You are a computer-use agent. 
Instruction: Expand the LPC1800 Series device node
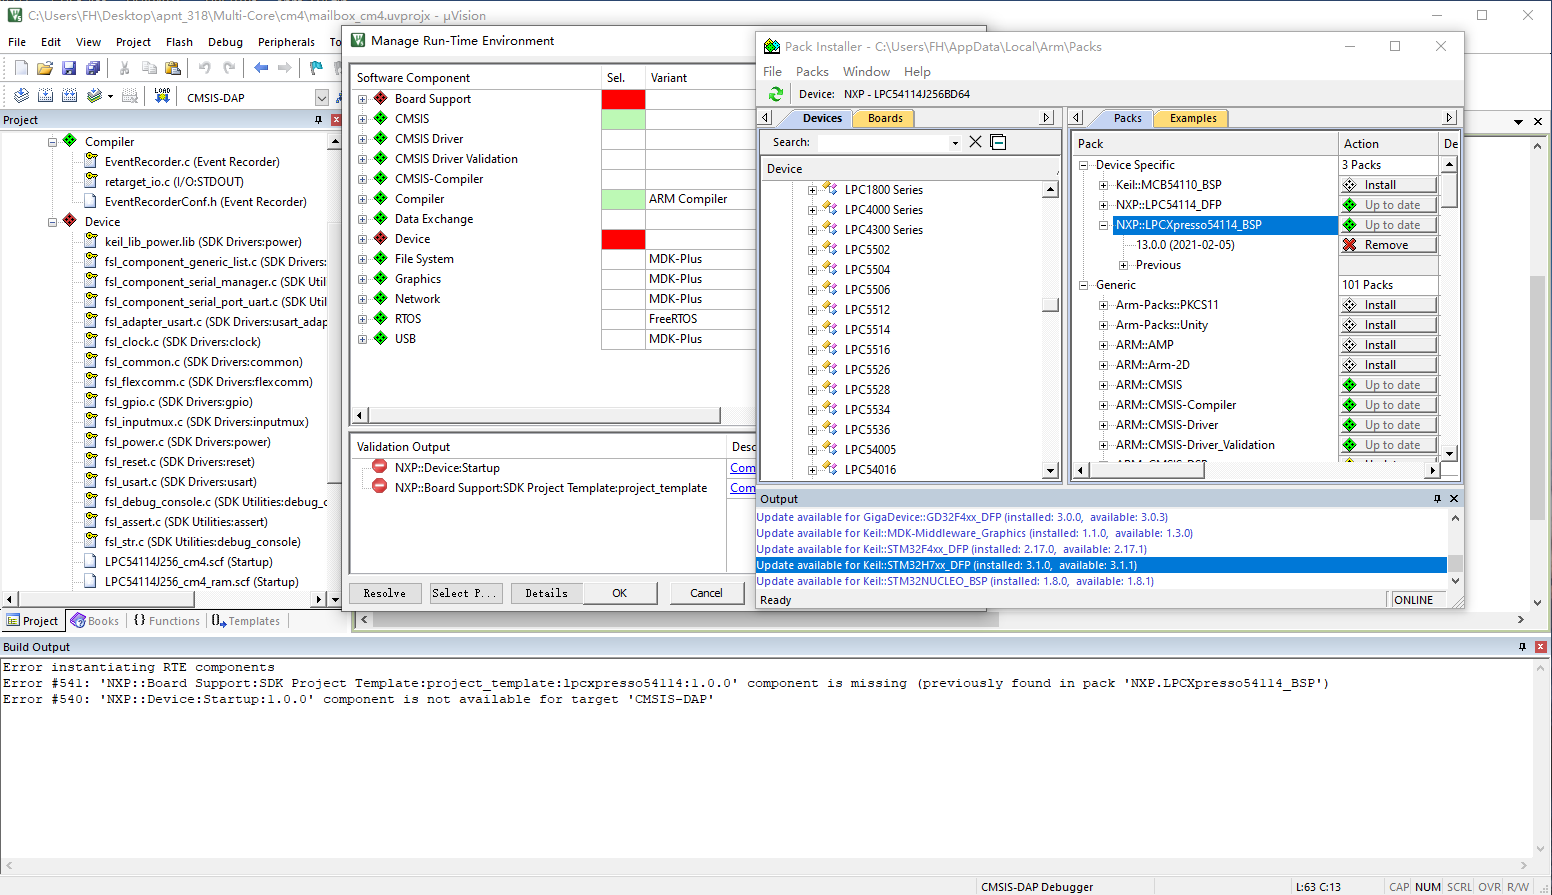pos(812,190)
